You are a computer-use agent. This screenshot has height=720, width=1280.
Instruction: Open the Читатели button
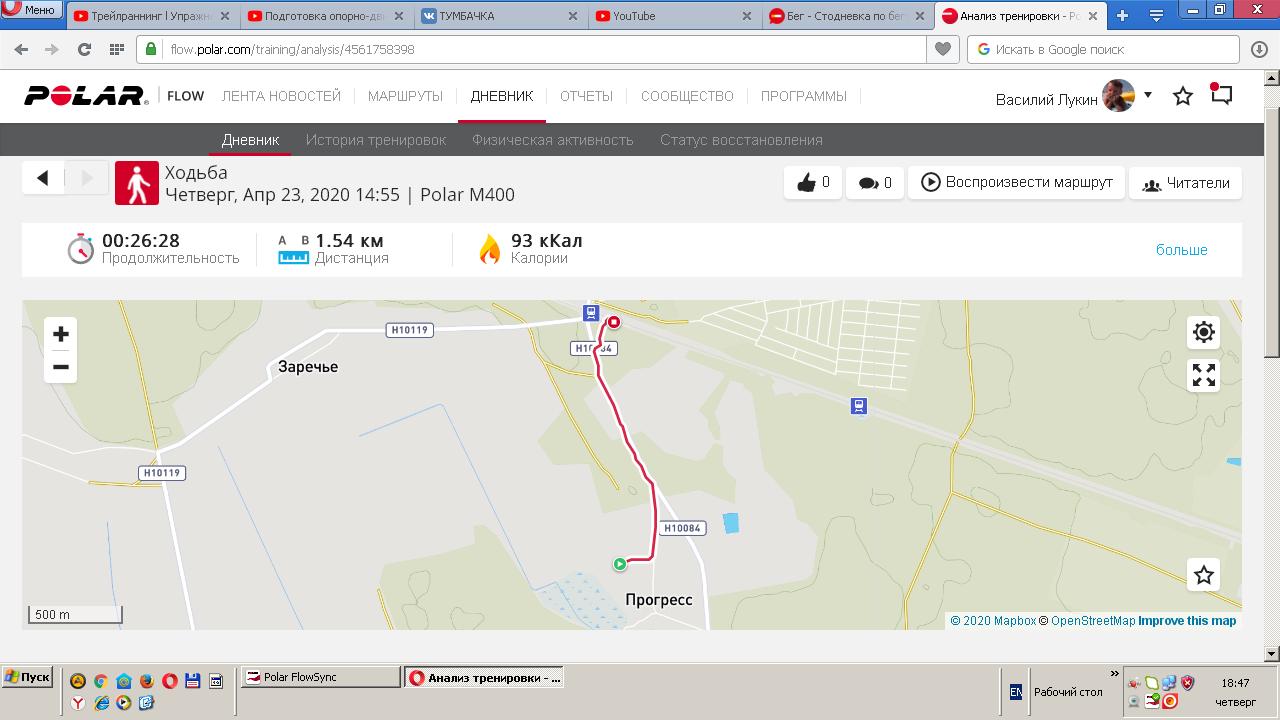tap(1185, 184)
